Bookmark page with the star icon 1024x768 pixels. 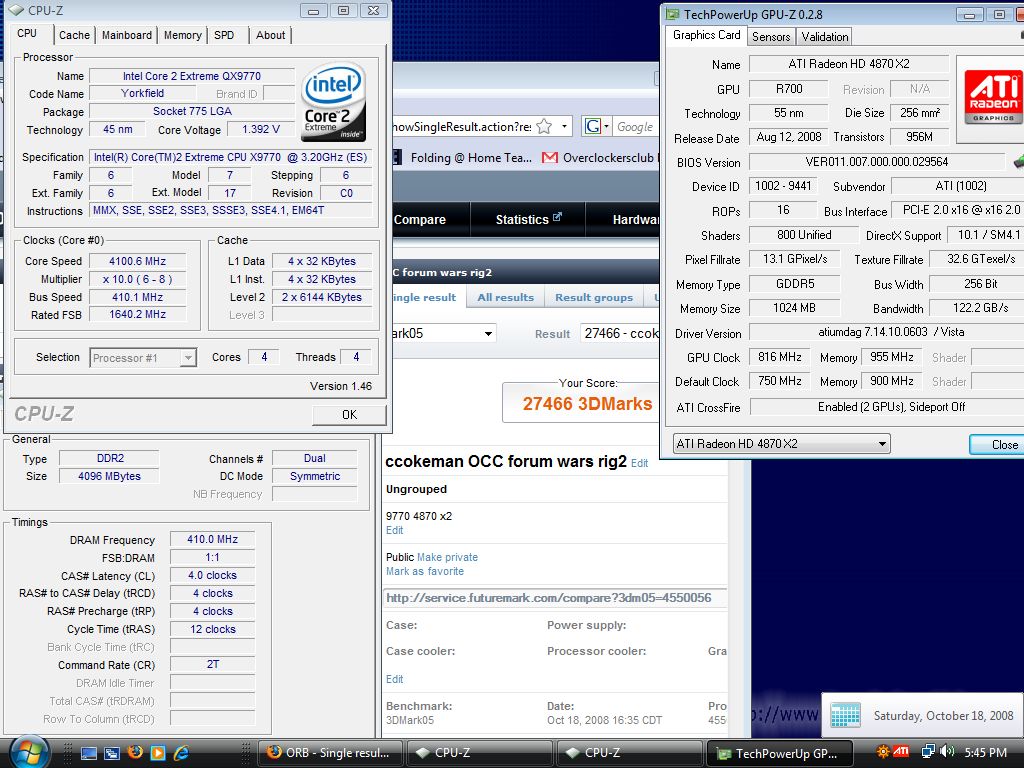point(544,126)
